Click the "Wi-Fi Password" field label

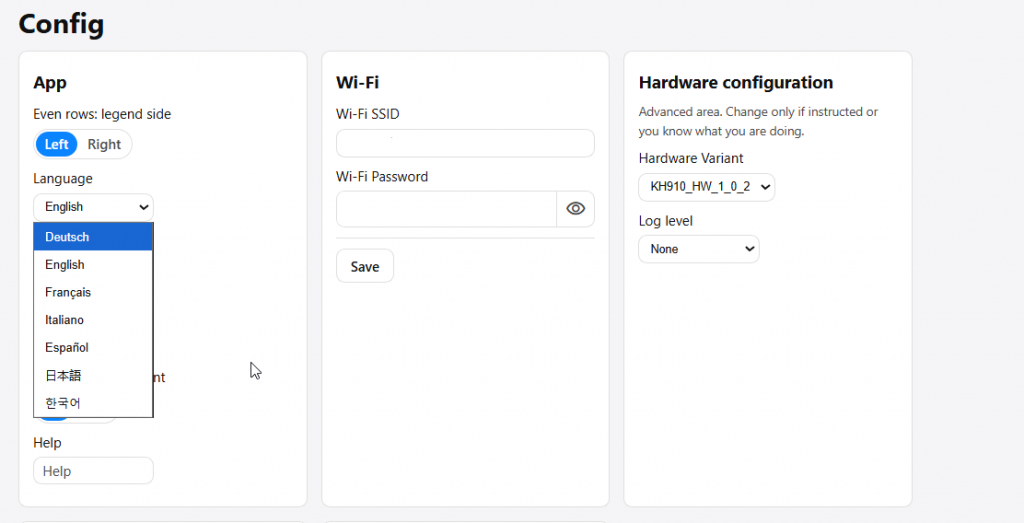pos(382,177)
